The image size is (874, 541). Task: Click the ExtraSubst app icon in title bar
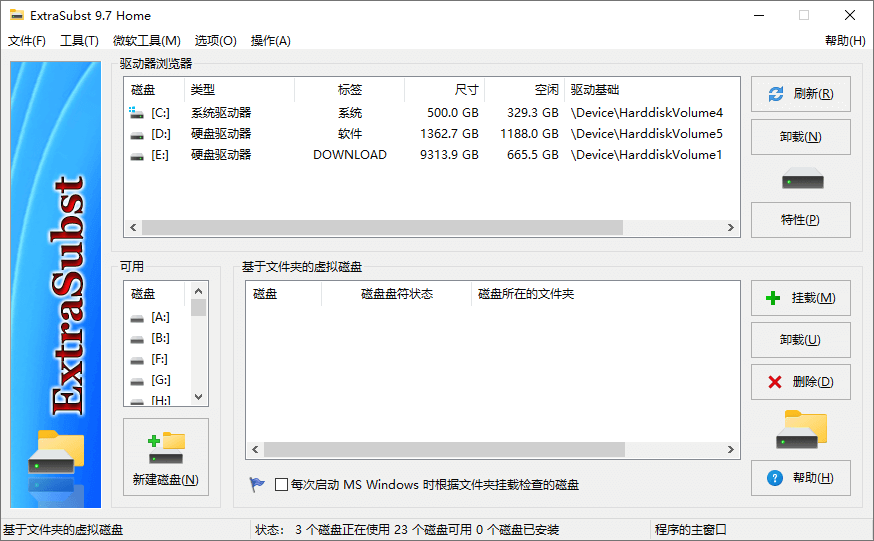click(17, 15)
